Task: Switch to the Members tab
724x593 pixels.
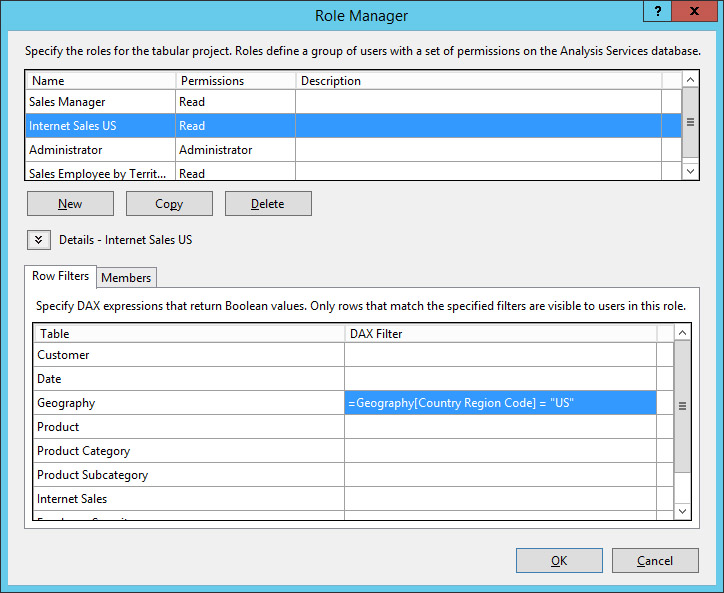Action: [126, 277]
